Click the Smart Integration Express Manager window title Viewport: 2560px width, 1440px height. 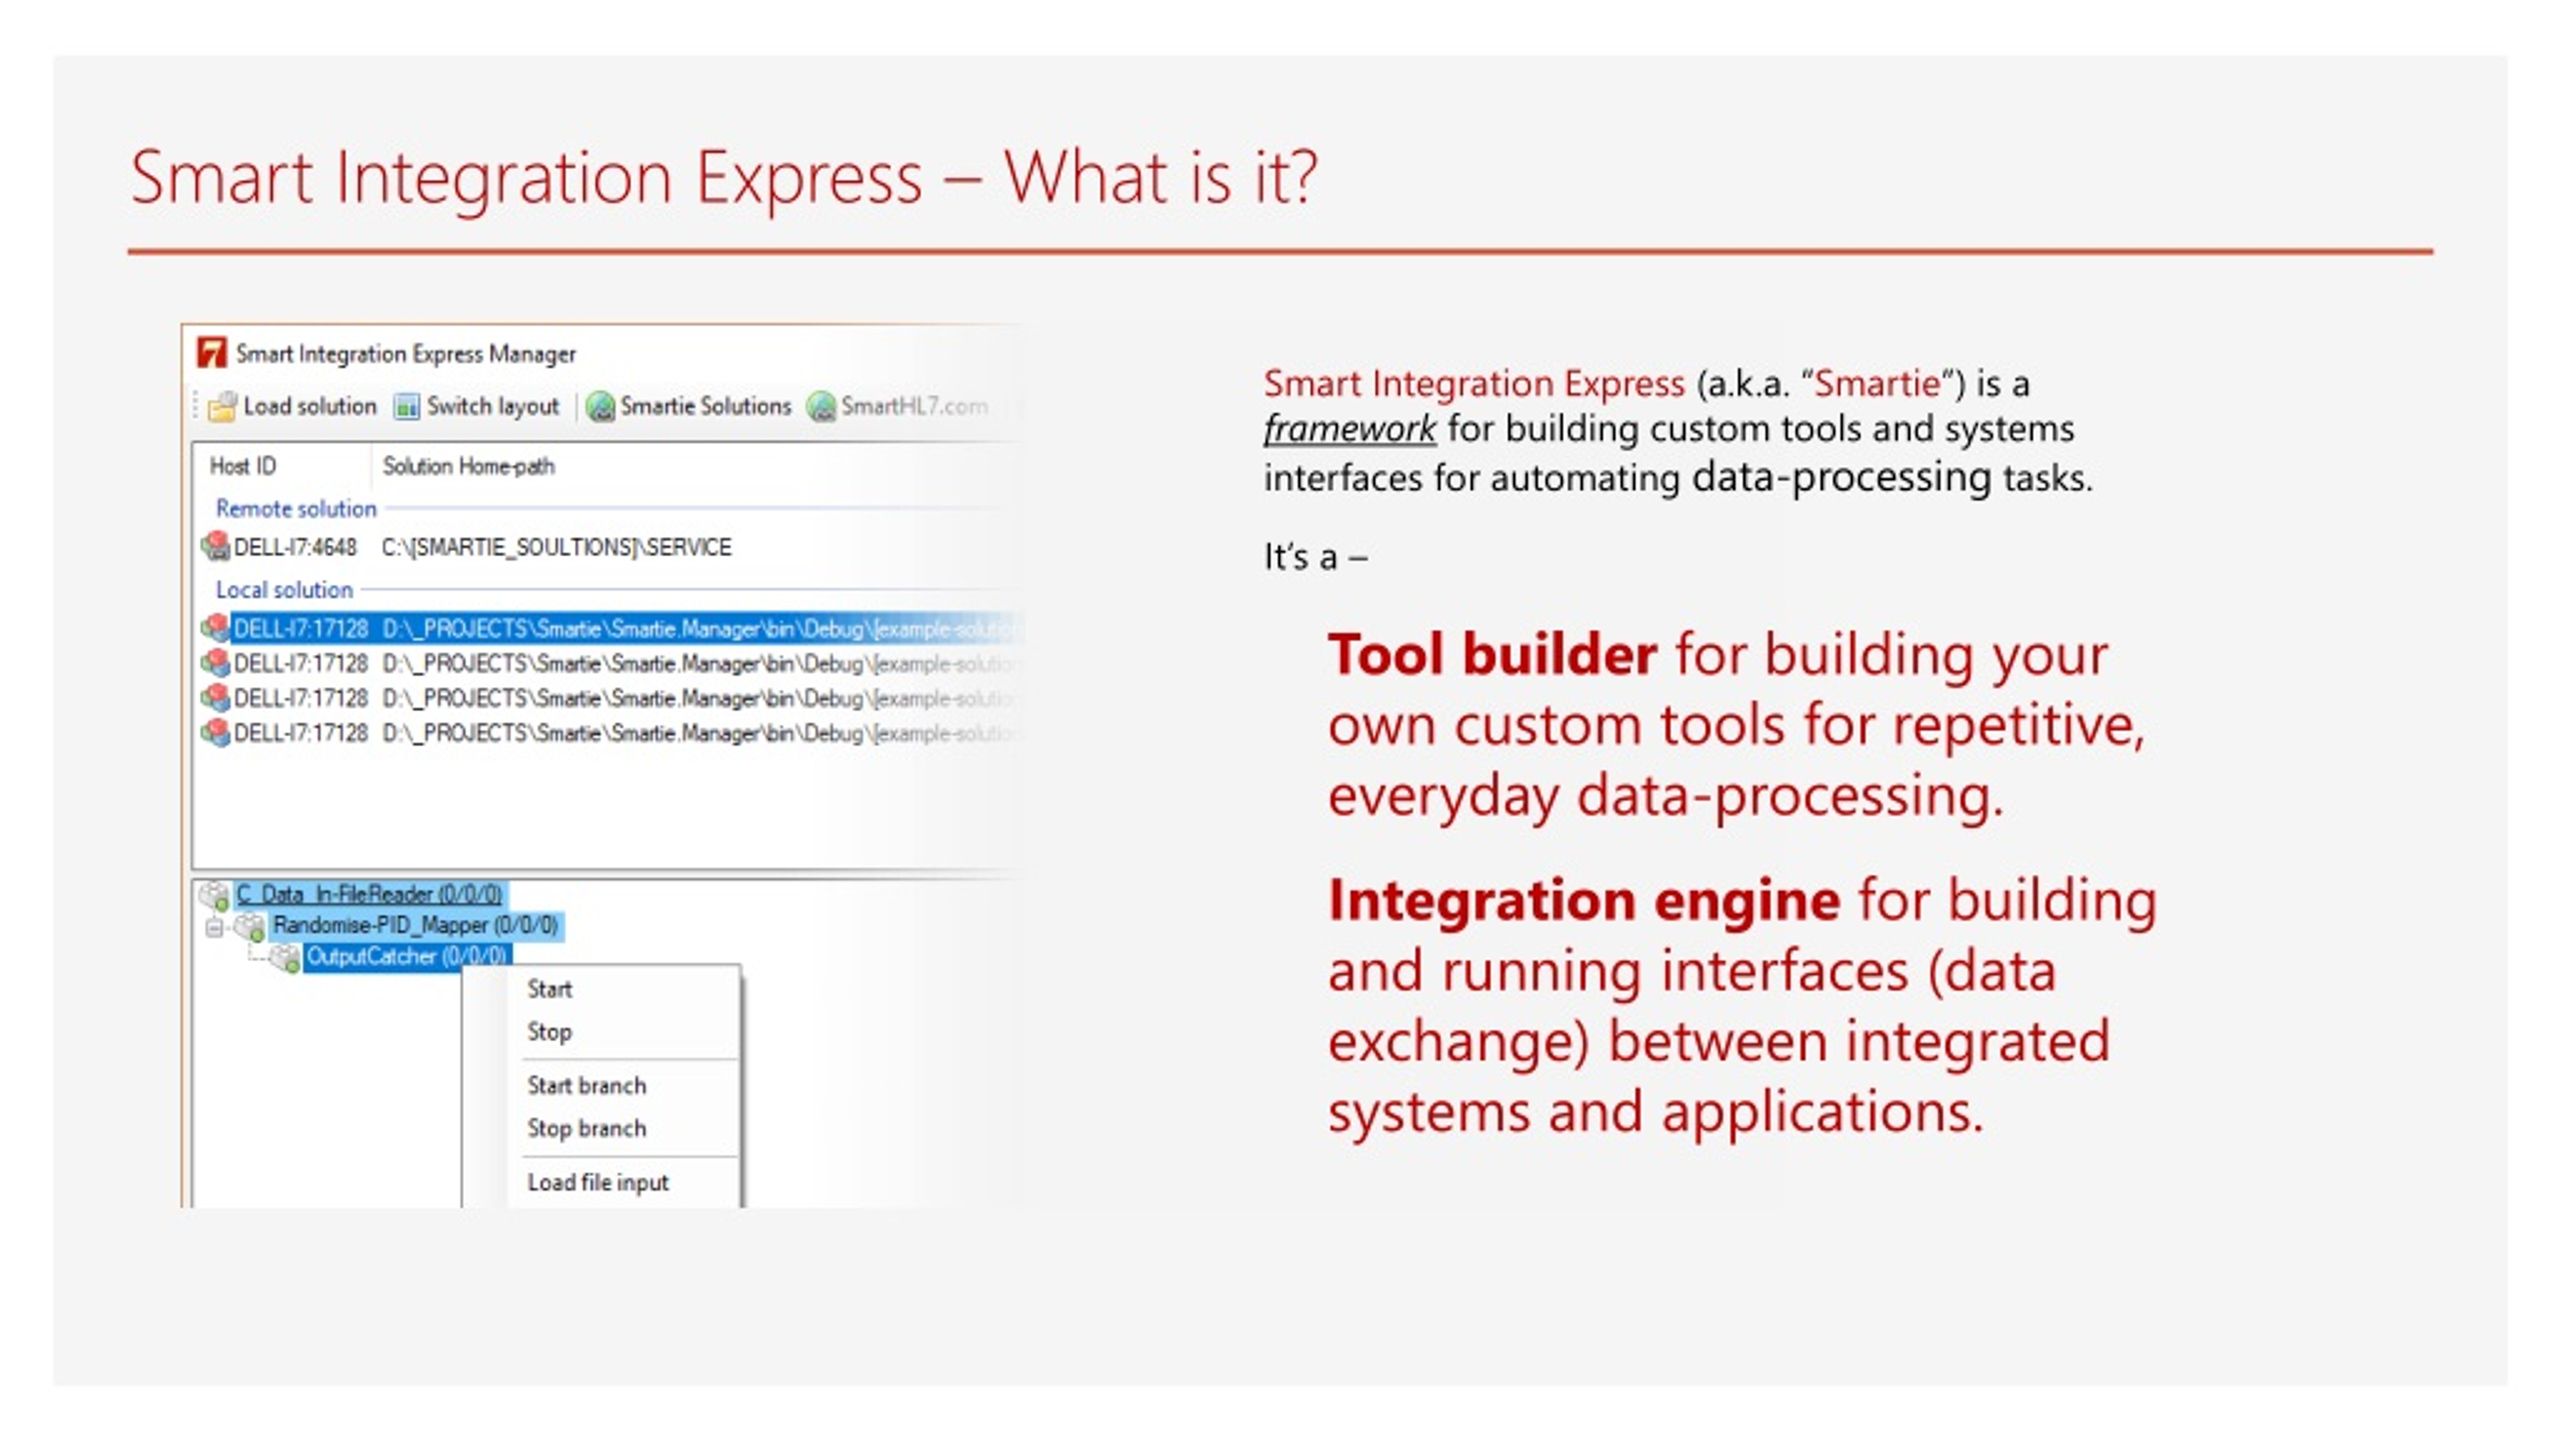click(x=406, y=353)
